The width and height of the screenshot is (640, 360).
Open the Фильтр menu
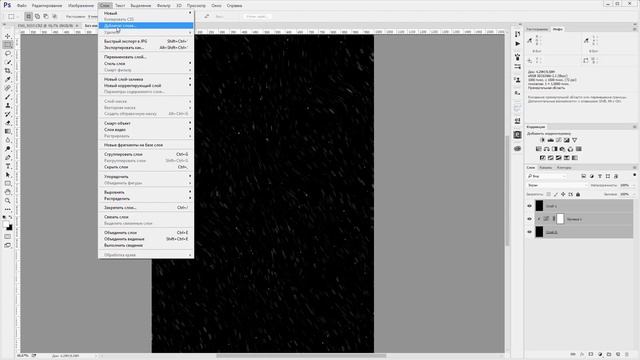(x=164, y=6)
